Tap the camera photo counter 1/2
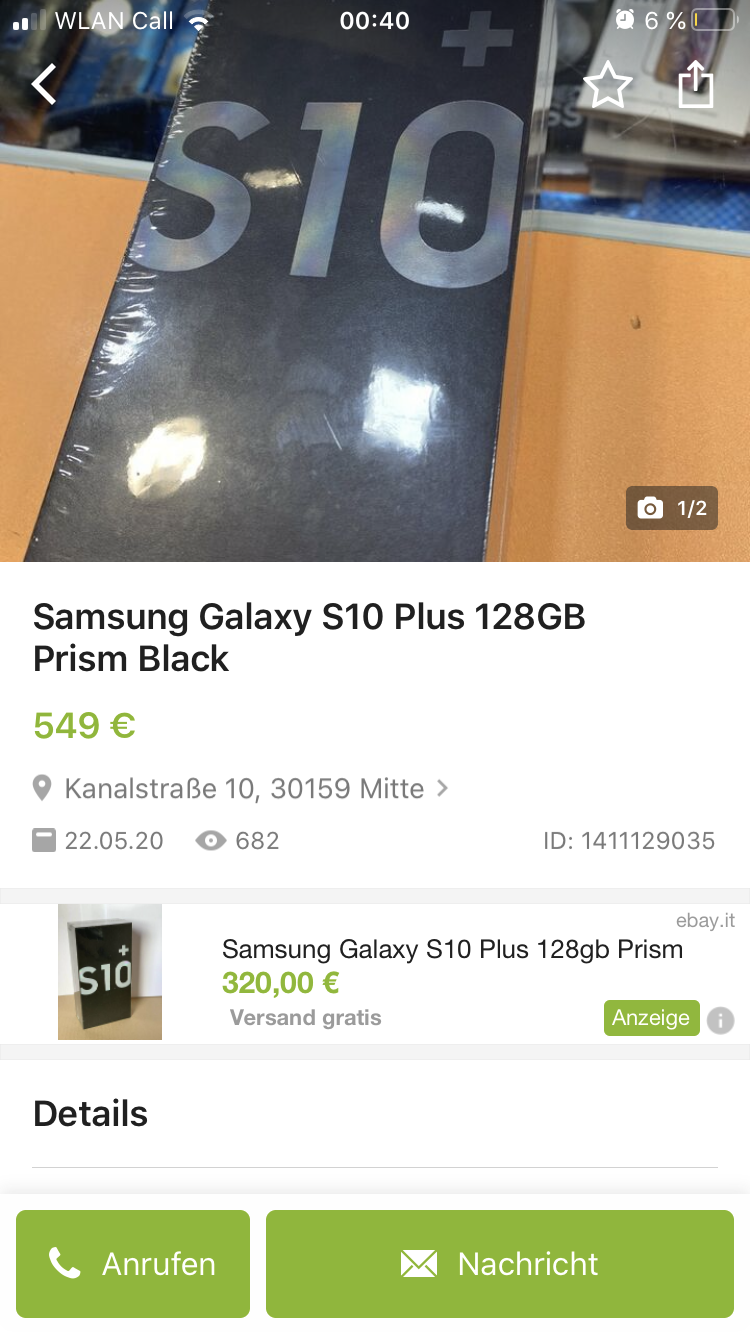 [672, 508]
